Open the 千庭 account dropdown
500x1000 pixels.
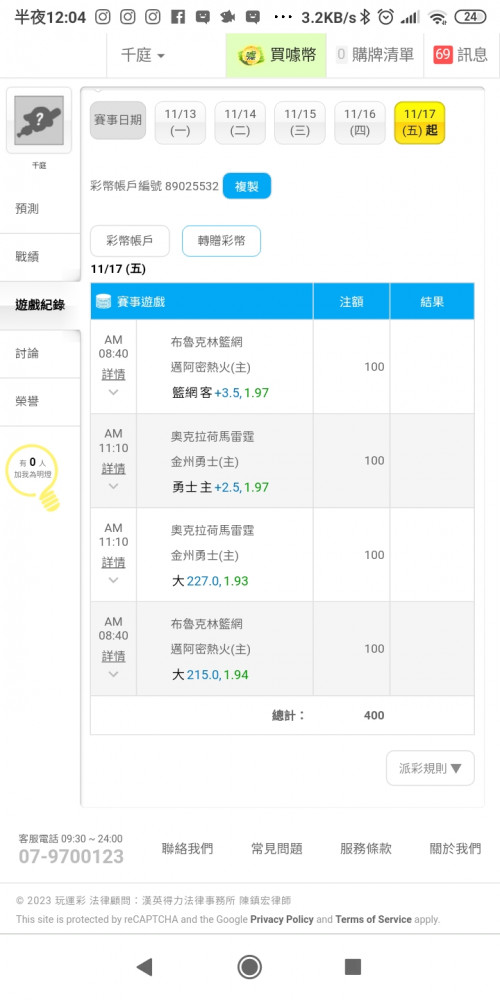coord(143,55)
